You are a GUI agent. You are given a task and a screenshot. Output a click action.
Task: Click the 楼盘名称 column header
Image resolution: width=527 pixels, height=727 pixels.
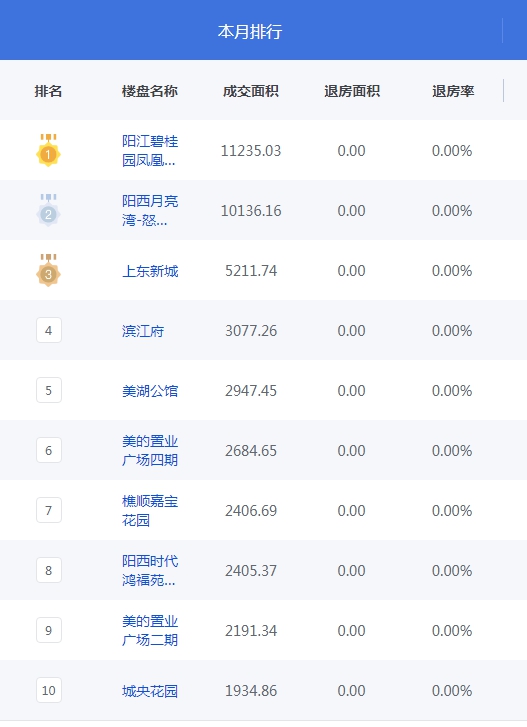point(150,91)
